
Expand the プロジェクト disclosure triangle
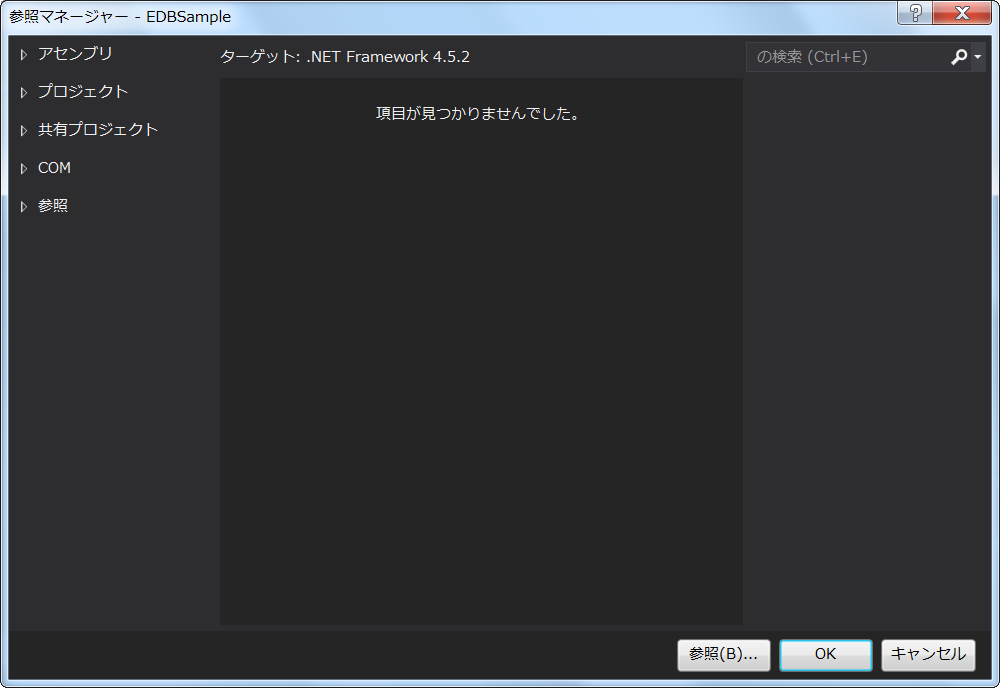(24, 92)
